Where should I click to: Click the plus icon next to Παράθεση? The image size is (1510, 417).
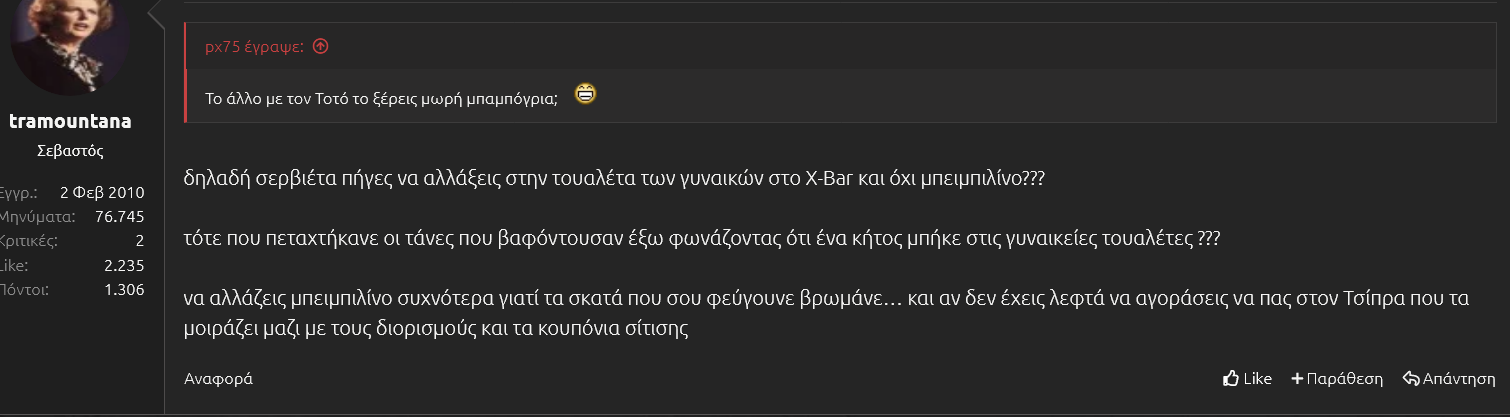[1297, 379]
